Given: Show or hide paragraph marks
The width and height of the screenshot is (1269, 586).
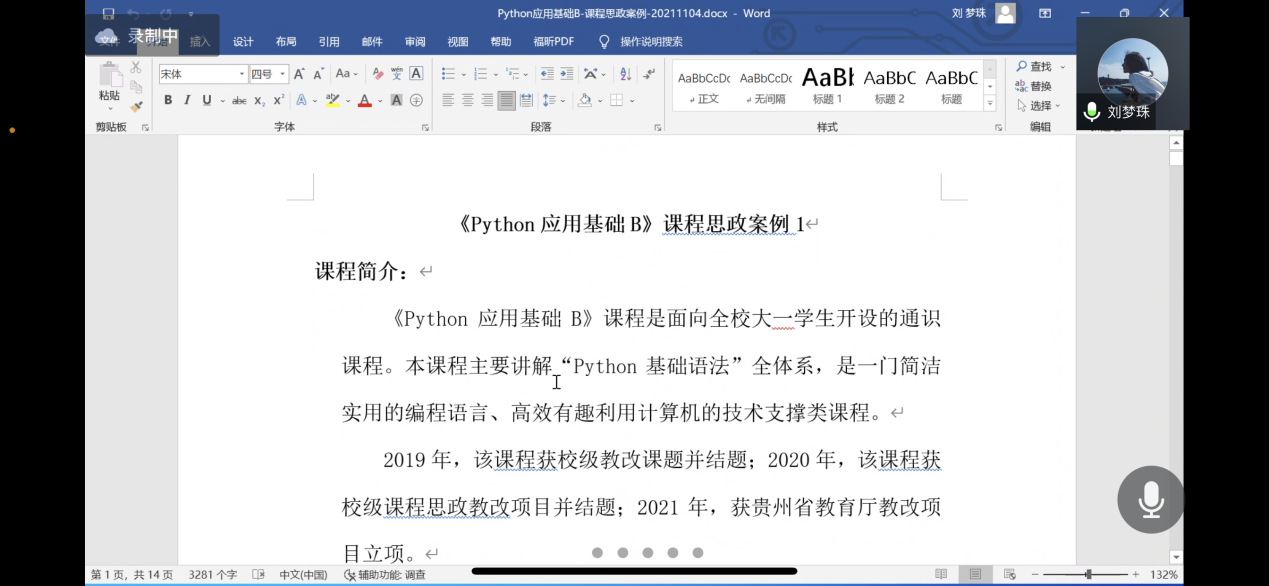Looking at the screenshot, I should [x=649, y=74].
